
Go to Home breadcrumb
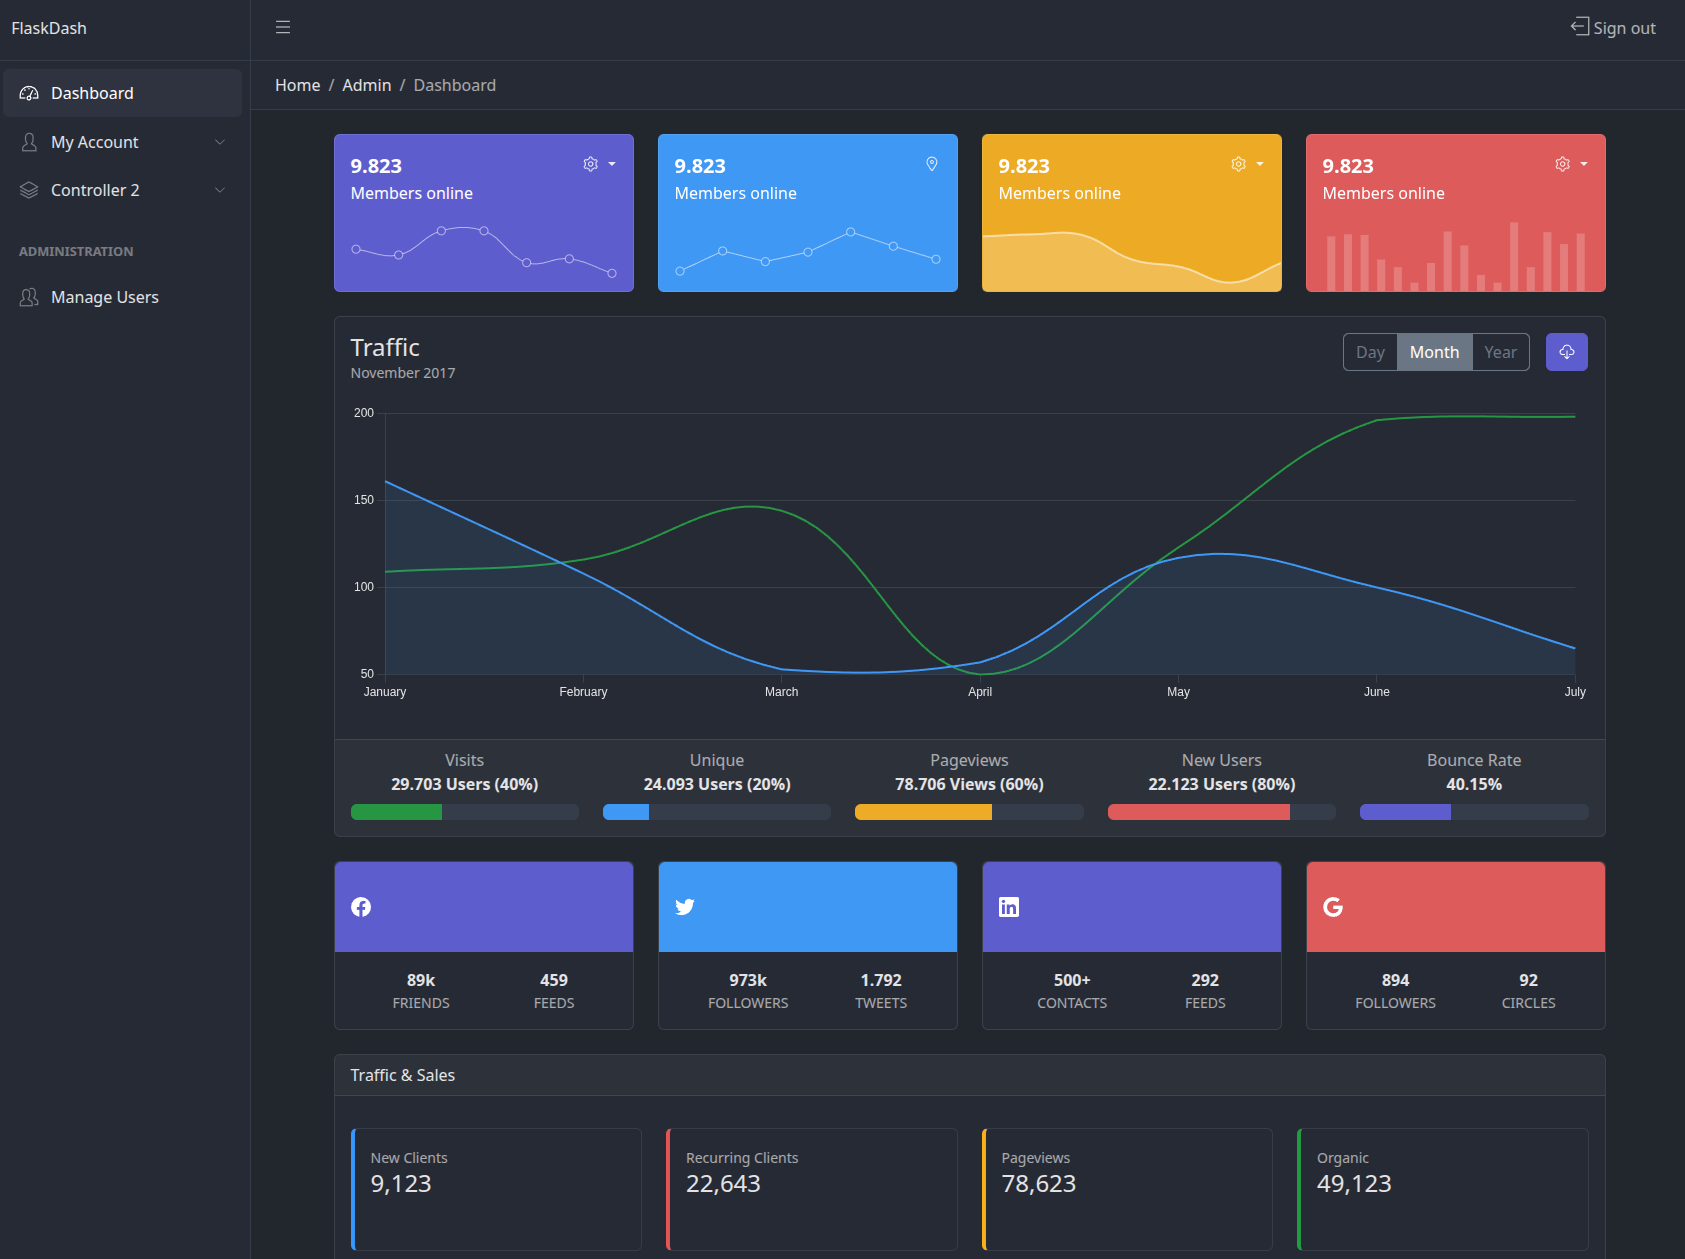298,85
